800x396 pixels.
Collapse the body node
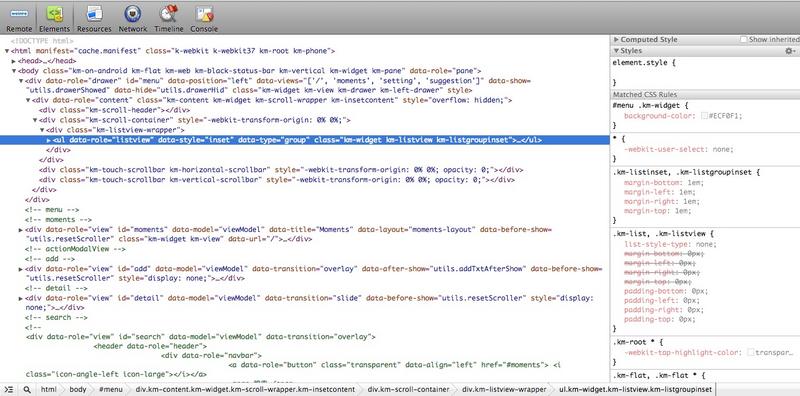tap(14, 71)
